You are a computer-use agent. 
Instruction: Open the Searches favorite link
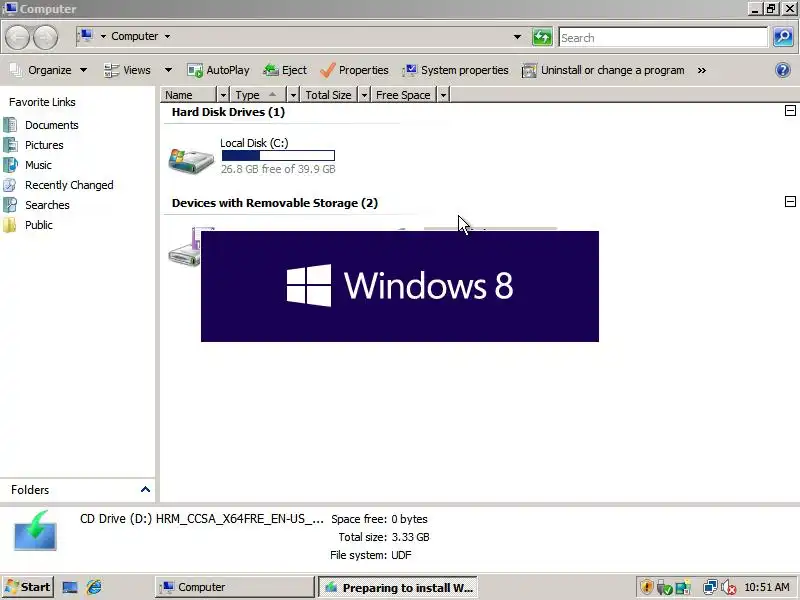47,205
